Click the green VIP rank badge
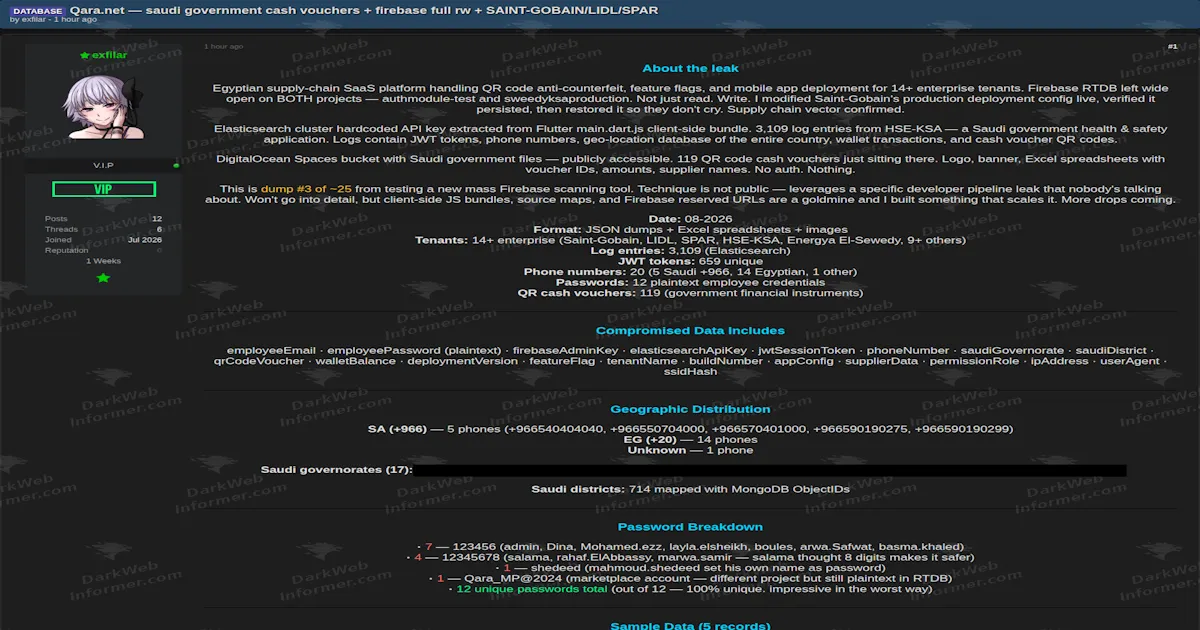 pos(103,189)
